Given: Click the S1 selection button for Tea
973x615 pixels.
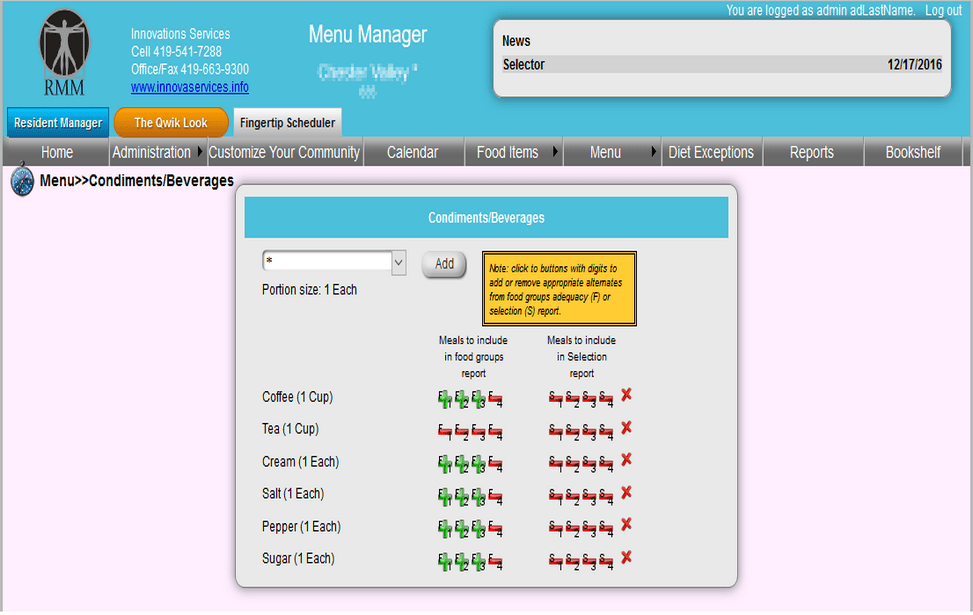Looking at the screenshot, I should [x=555, y=430].
